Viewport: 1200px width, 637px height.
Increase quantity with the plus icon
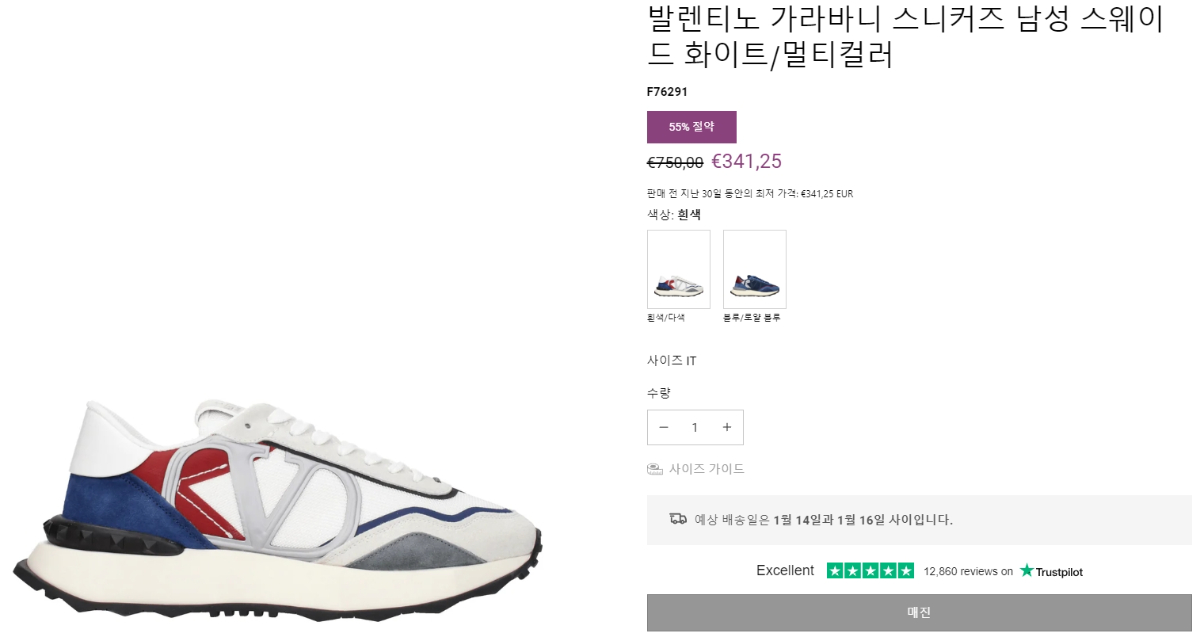click(x=727, y=427)
